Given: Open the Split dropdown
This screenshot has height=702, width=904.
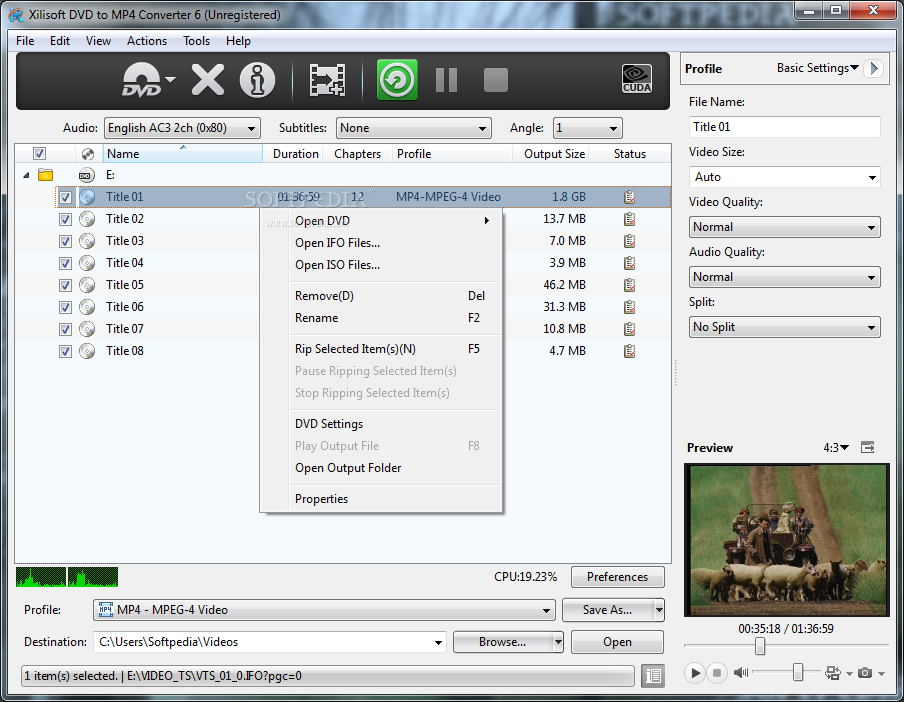Looking at the screenshot, I should point(784,327).
